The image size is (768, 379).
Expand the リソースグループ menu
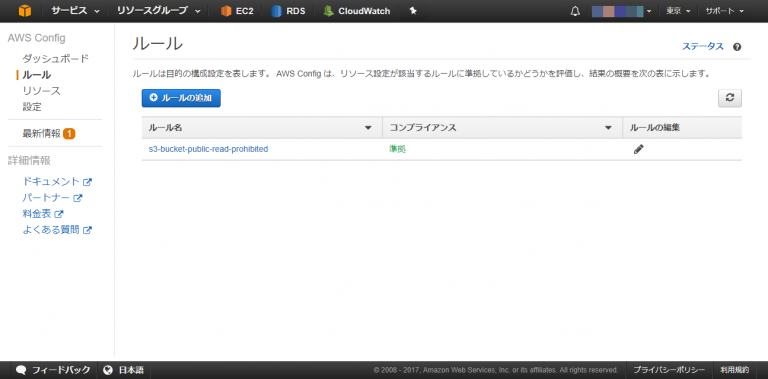tap(159, 11)
